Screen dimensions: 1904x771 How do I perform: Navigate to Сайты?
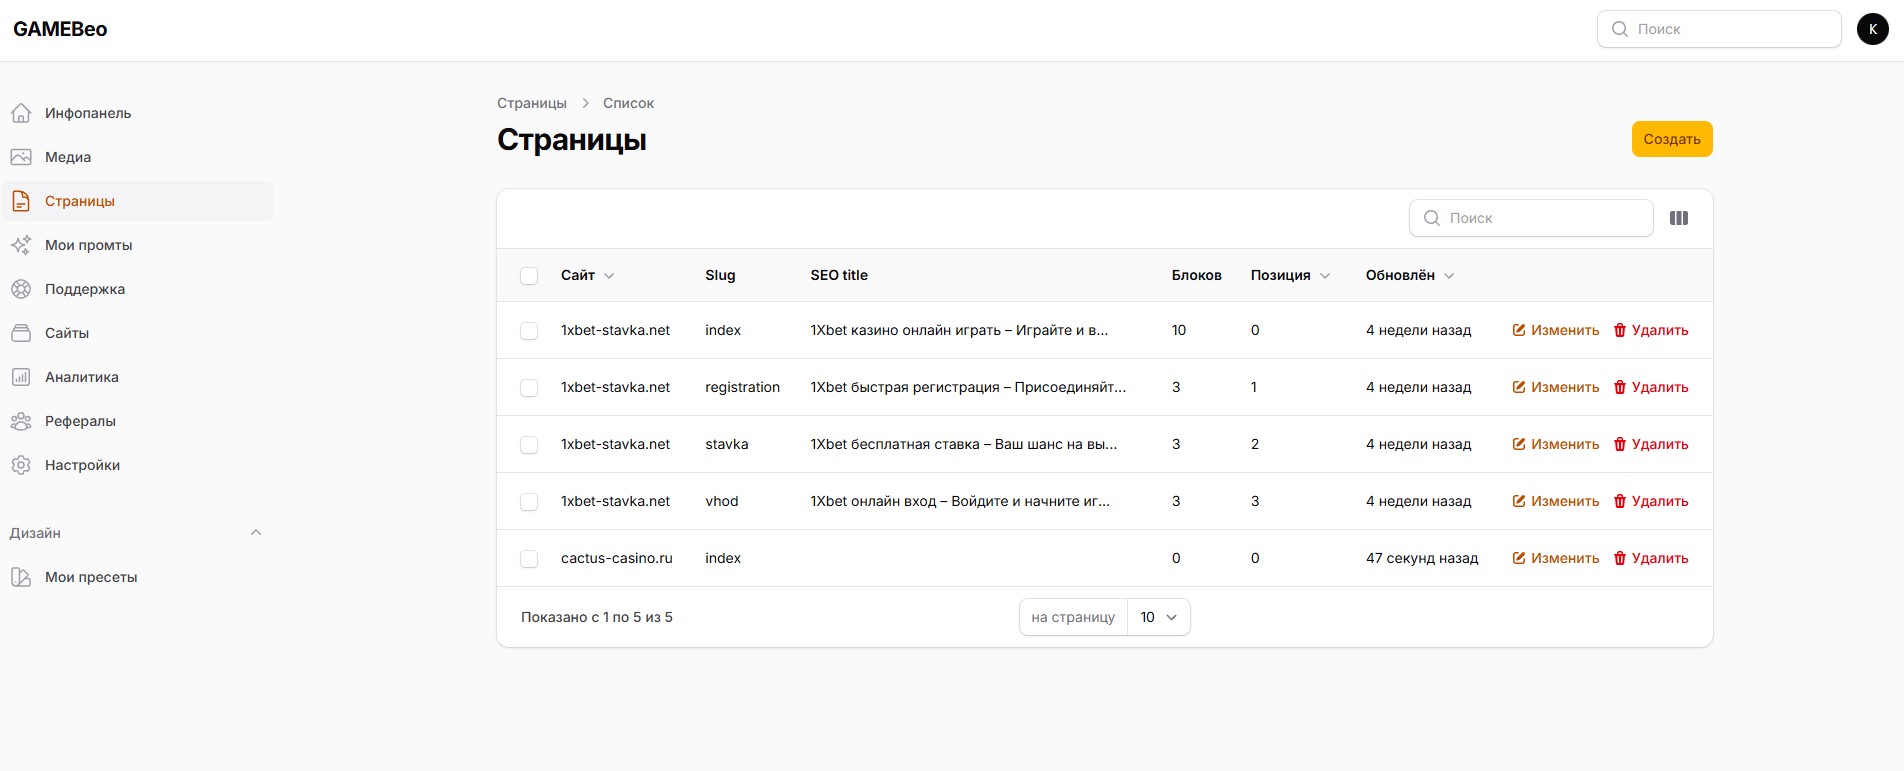138,333
